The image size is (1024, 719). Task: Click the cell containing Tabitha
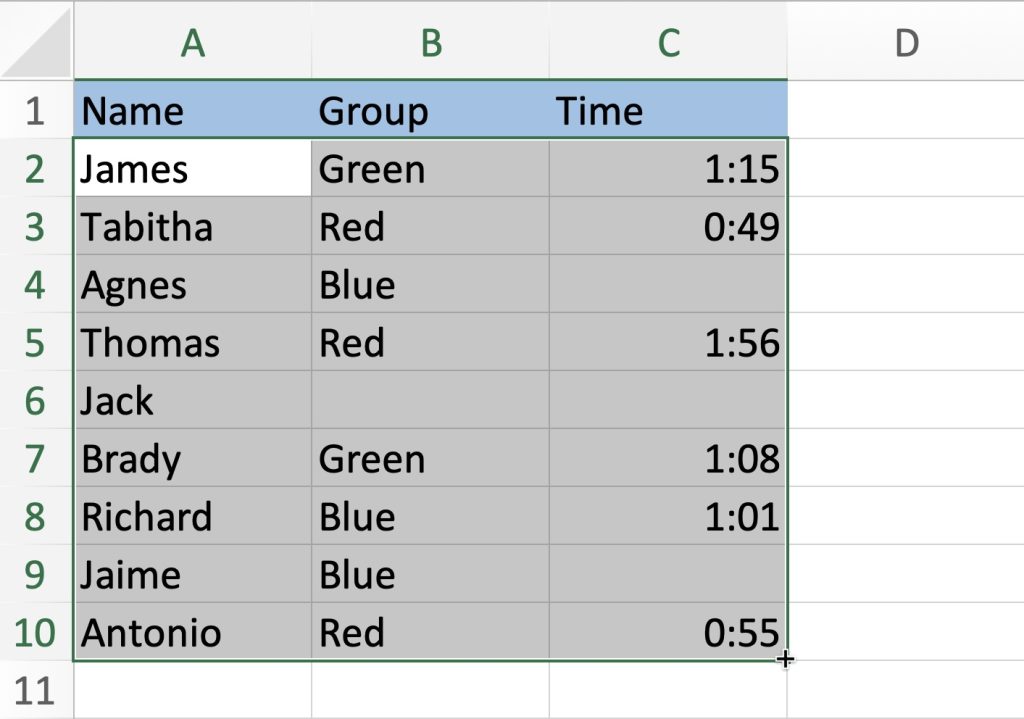point(192,227)
